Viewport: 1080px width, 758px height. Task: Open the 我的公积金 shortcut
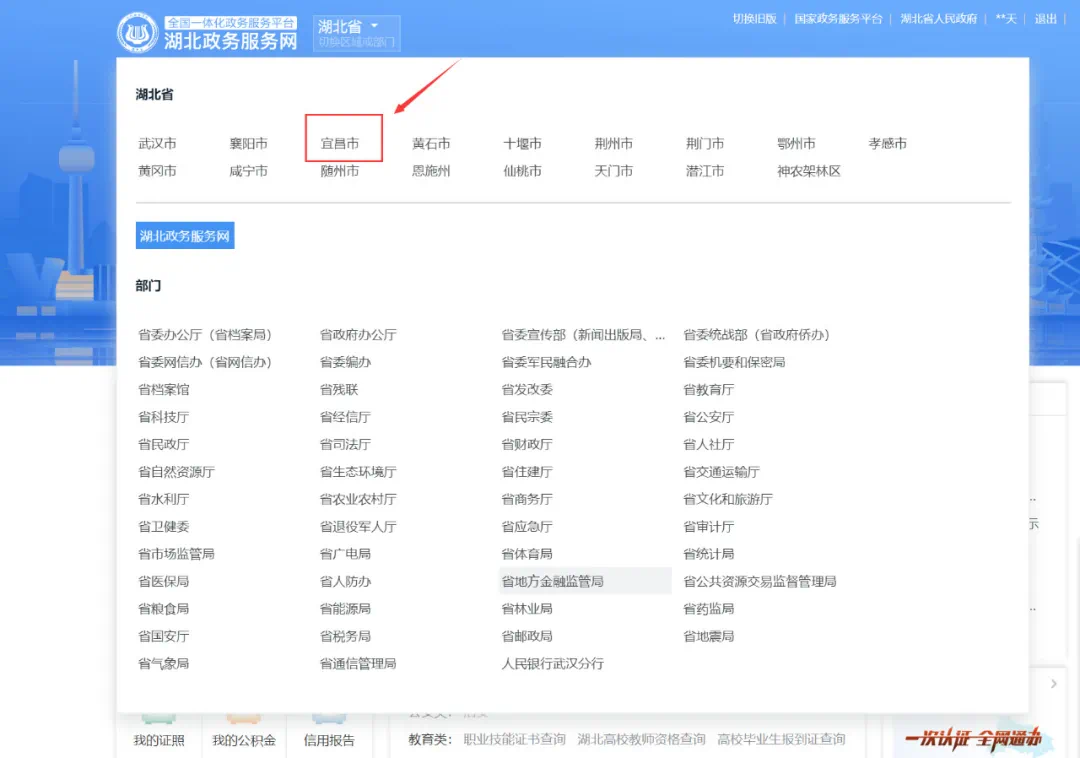pos(243,740)
